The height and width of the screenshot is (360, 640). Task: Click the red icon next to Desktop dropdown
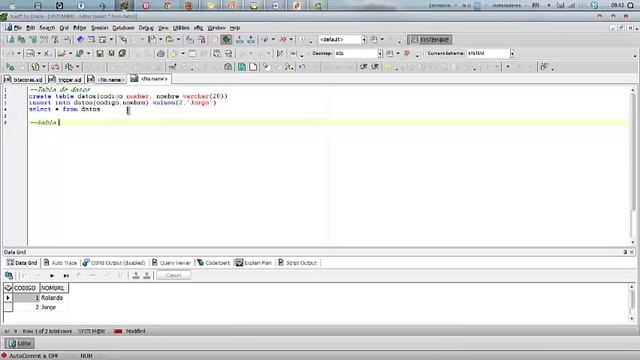(x=407, y=53)
